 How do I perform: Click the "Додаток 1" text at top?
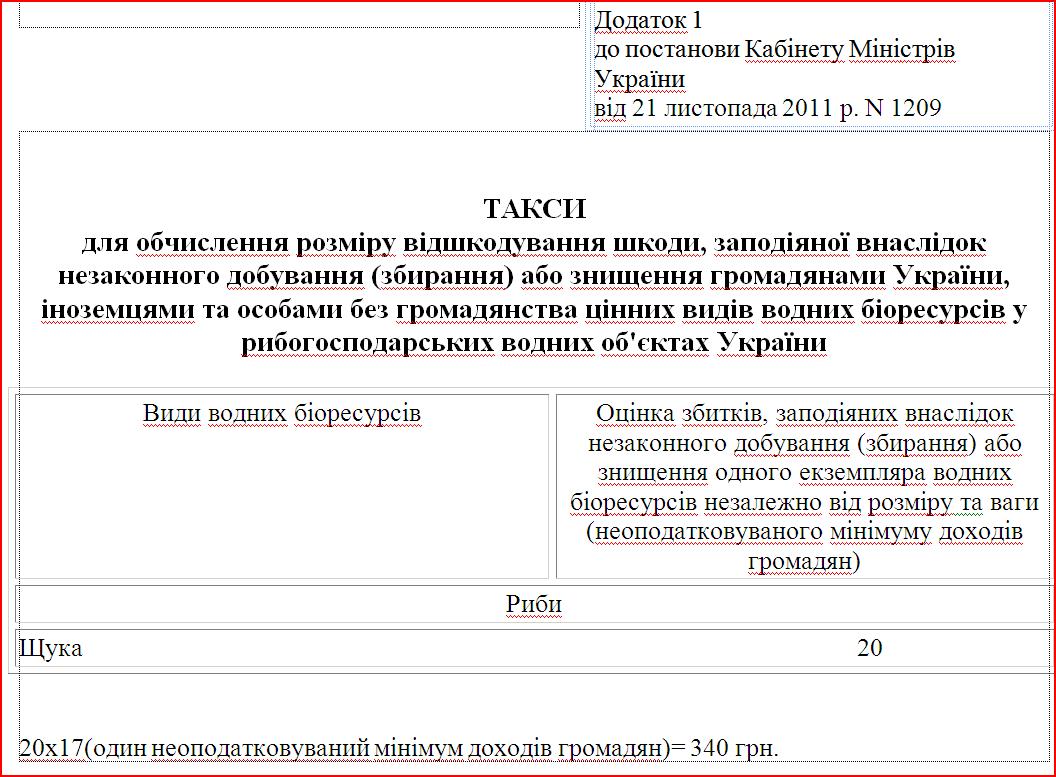click(x=649, y=20)
